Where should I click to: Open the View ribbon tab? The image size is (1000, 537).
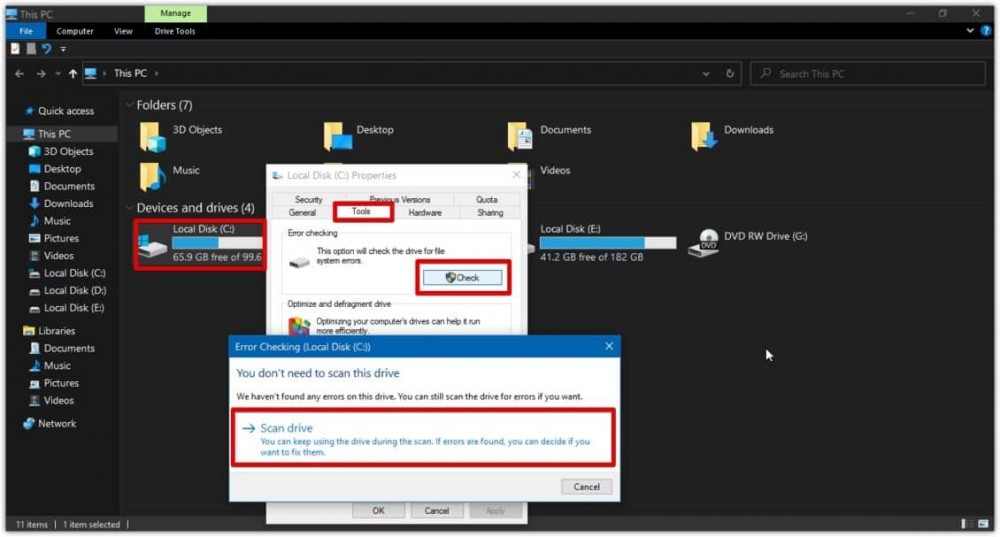123,31
